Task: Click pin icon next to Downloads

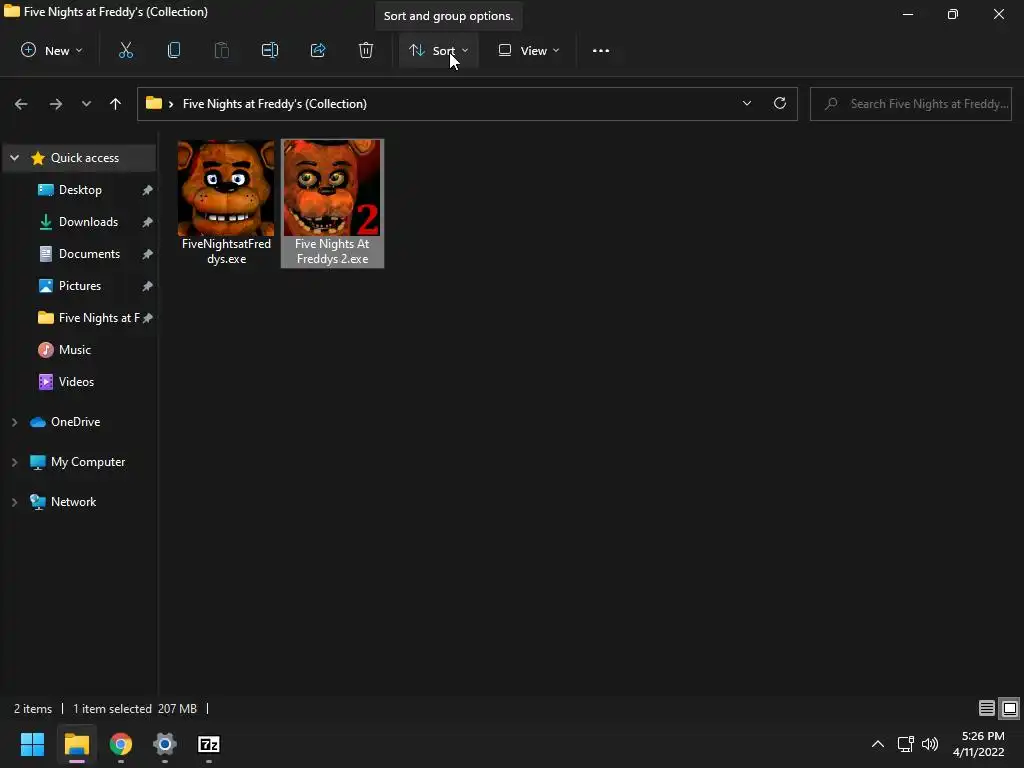Action: click(148, 222)
